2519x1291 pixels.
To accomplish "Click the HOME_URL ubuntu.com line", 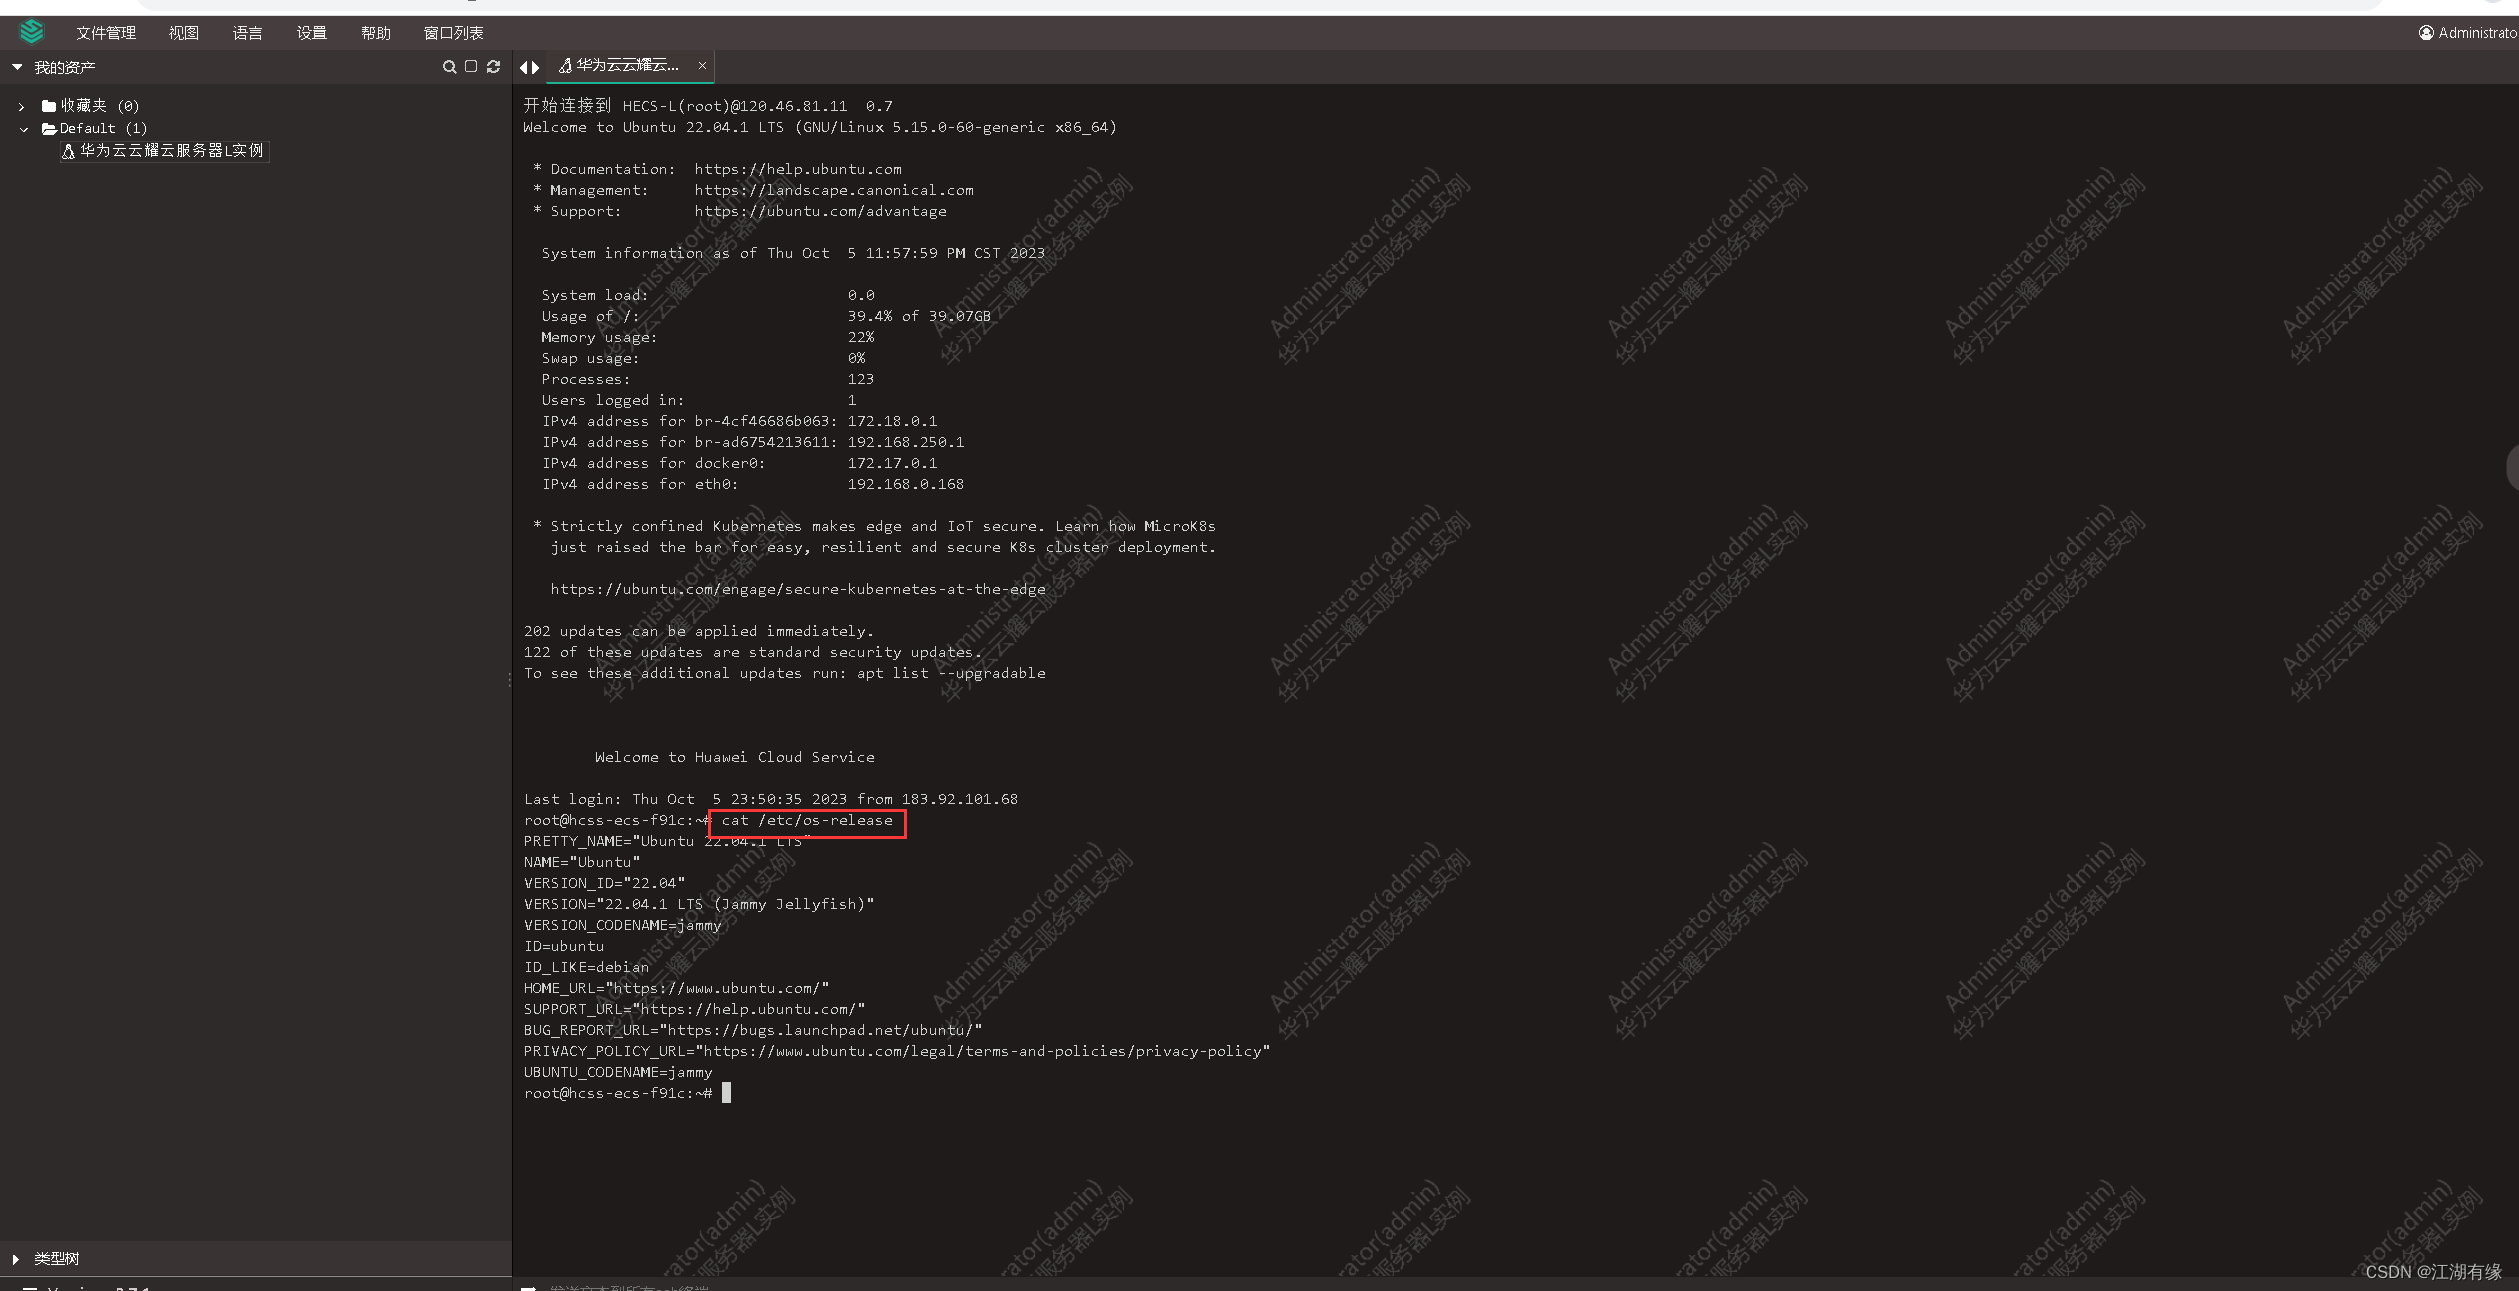I will [x=676, y=988].
